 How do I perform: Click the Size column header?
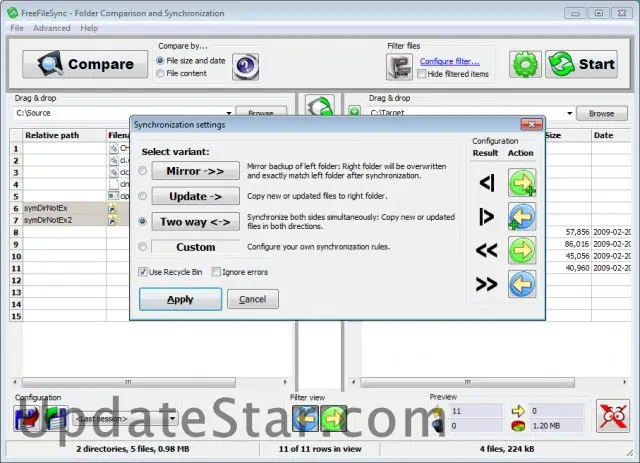point(568,135)
